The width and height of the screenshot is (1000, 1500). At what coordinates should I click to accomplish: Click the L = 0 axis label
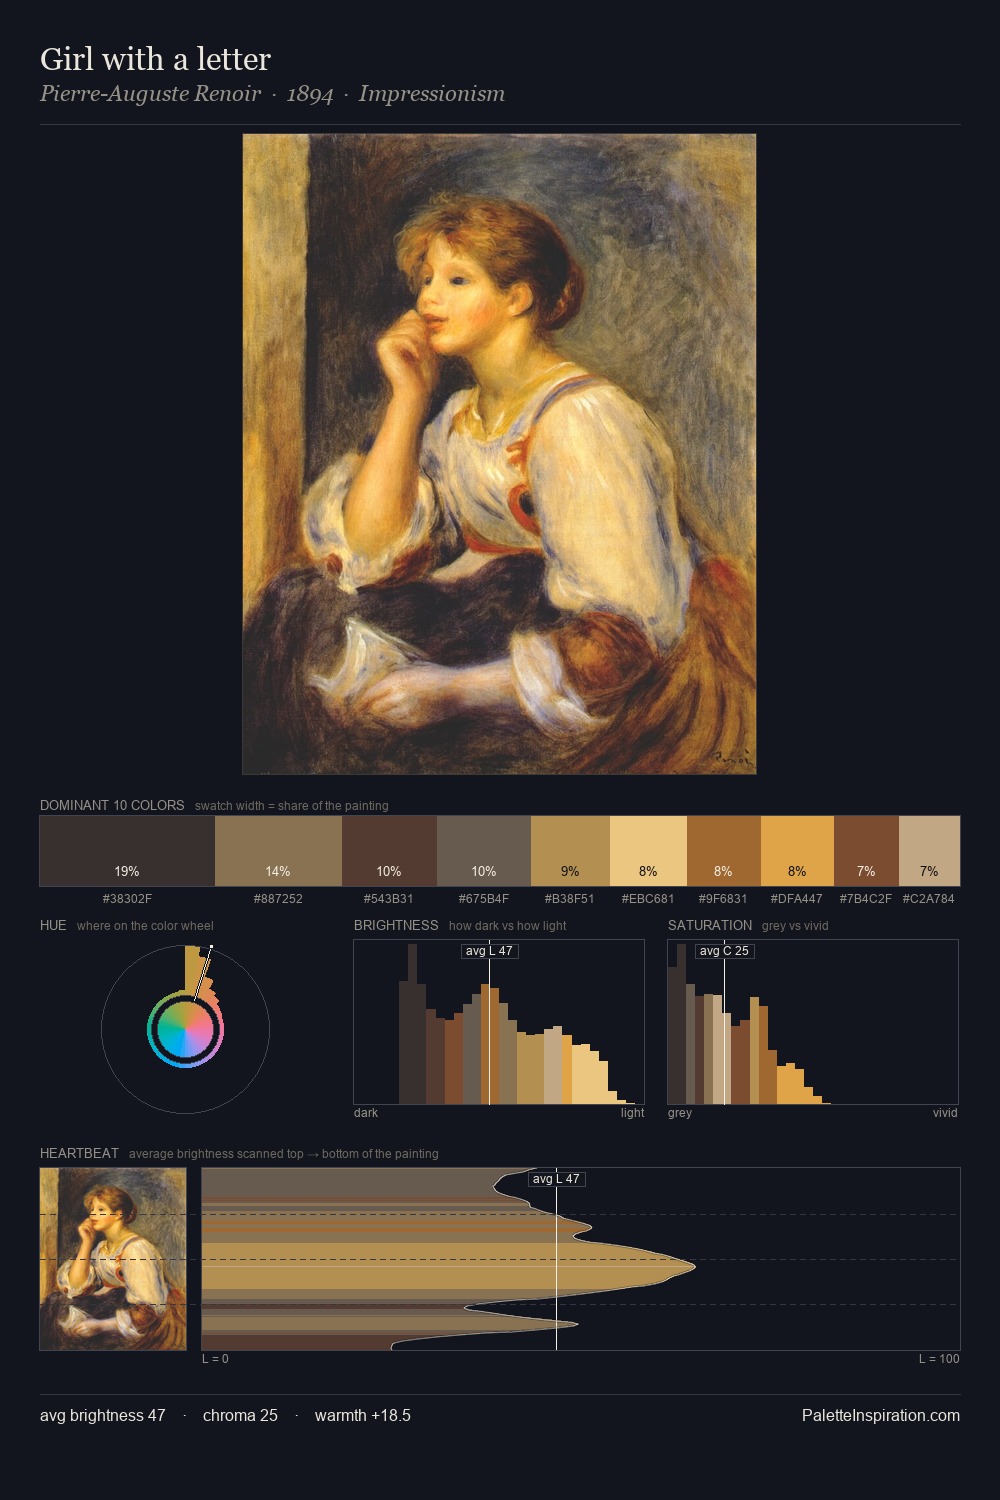215,1359
